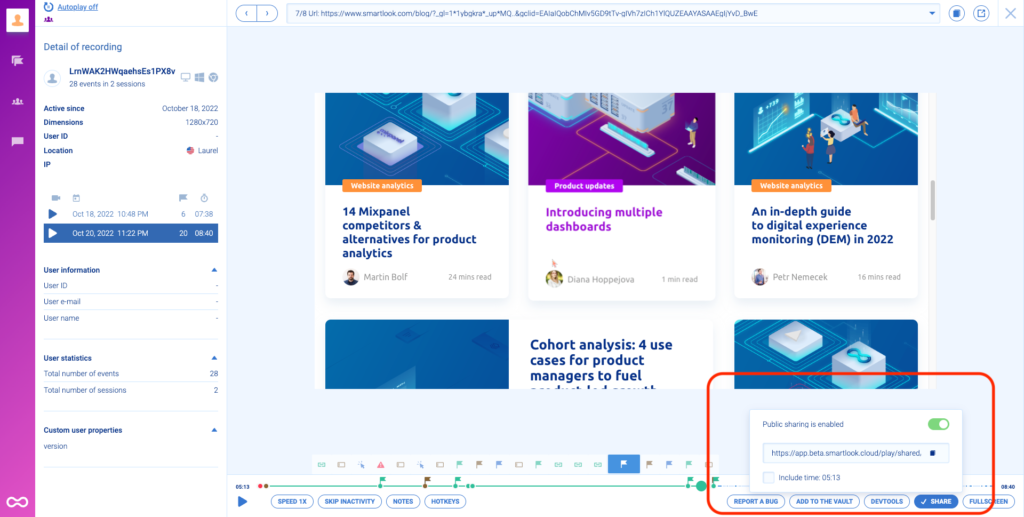Copy the shared link with the clipboard icon

933,453
